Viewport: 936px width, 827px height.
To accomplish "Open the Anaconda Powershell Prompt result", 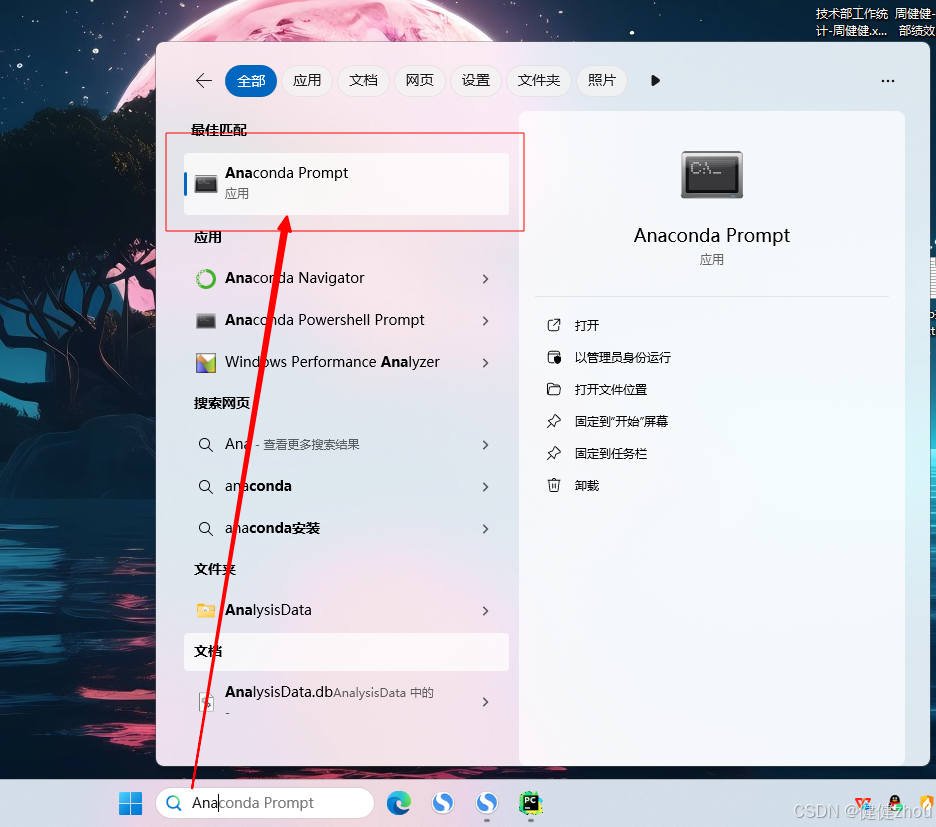I will tap(346, 320).
